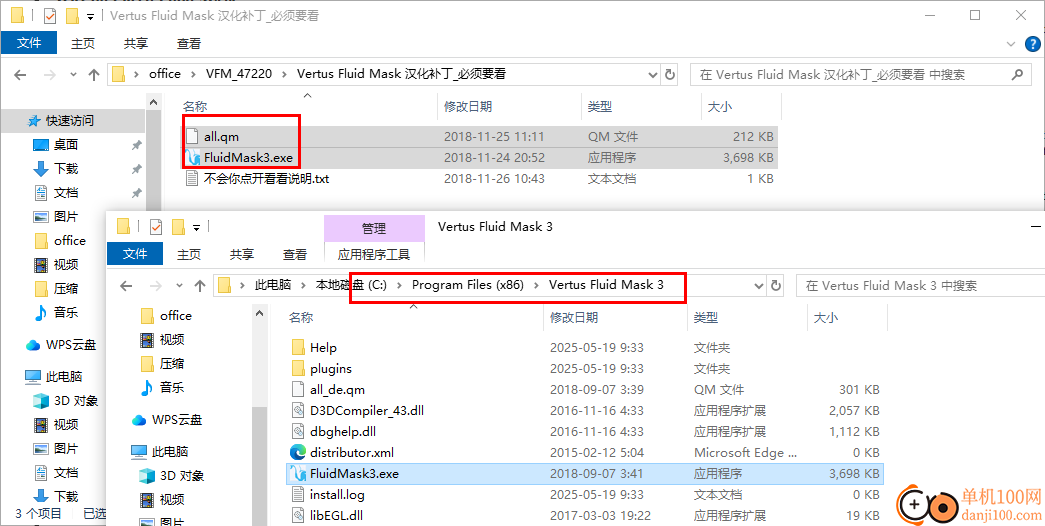
Task: Open quick access toolbar dropdown in back window
Action: (91, 16)
